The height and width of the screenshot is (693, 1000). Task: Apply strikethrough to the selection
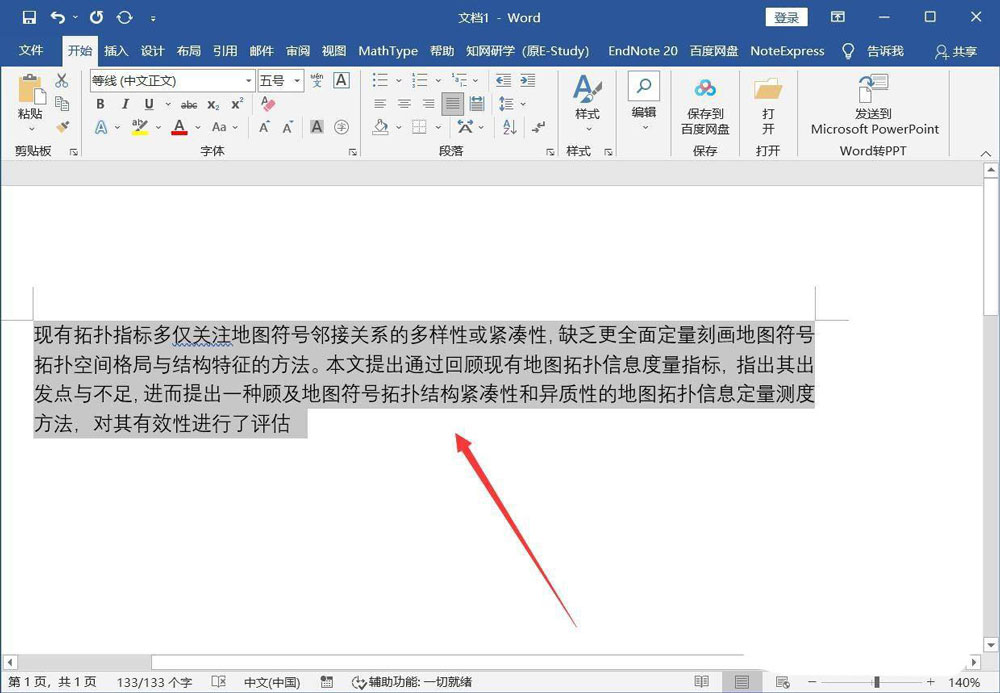tap(190, 103)
